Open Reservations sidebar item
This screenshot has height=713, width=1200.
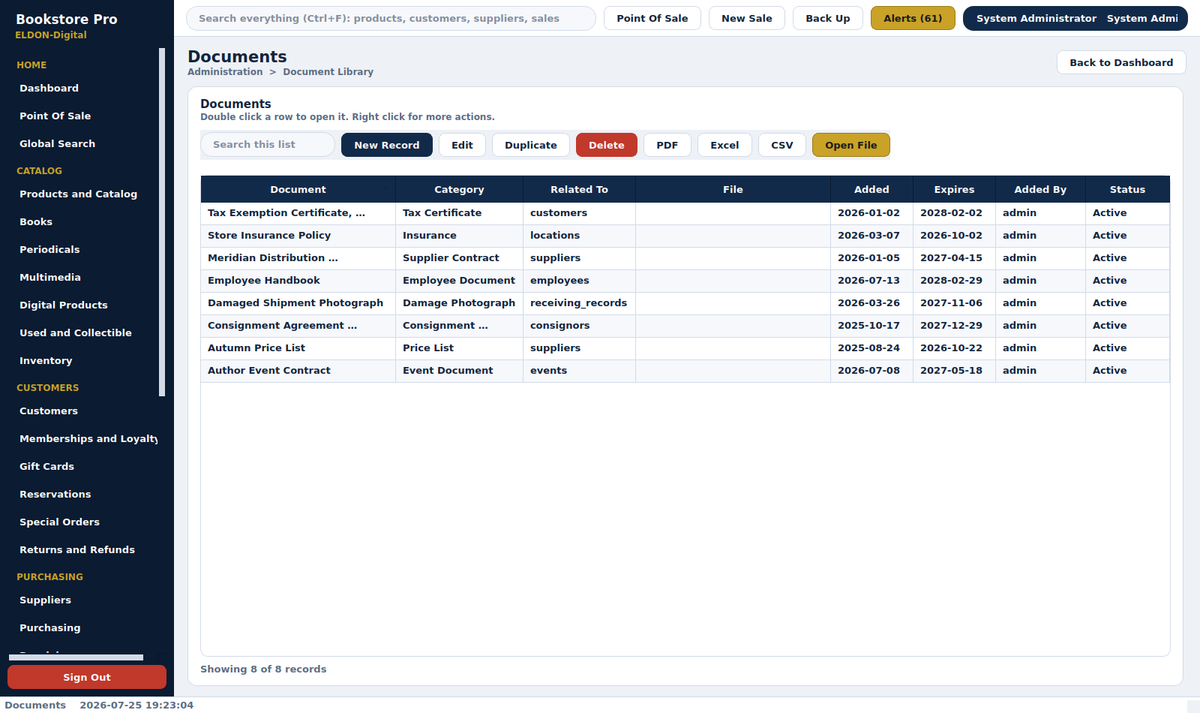pos(55,494)
